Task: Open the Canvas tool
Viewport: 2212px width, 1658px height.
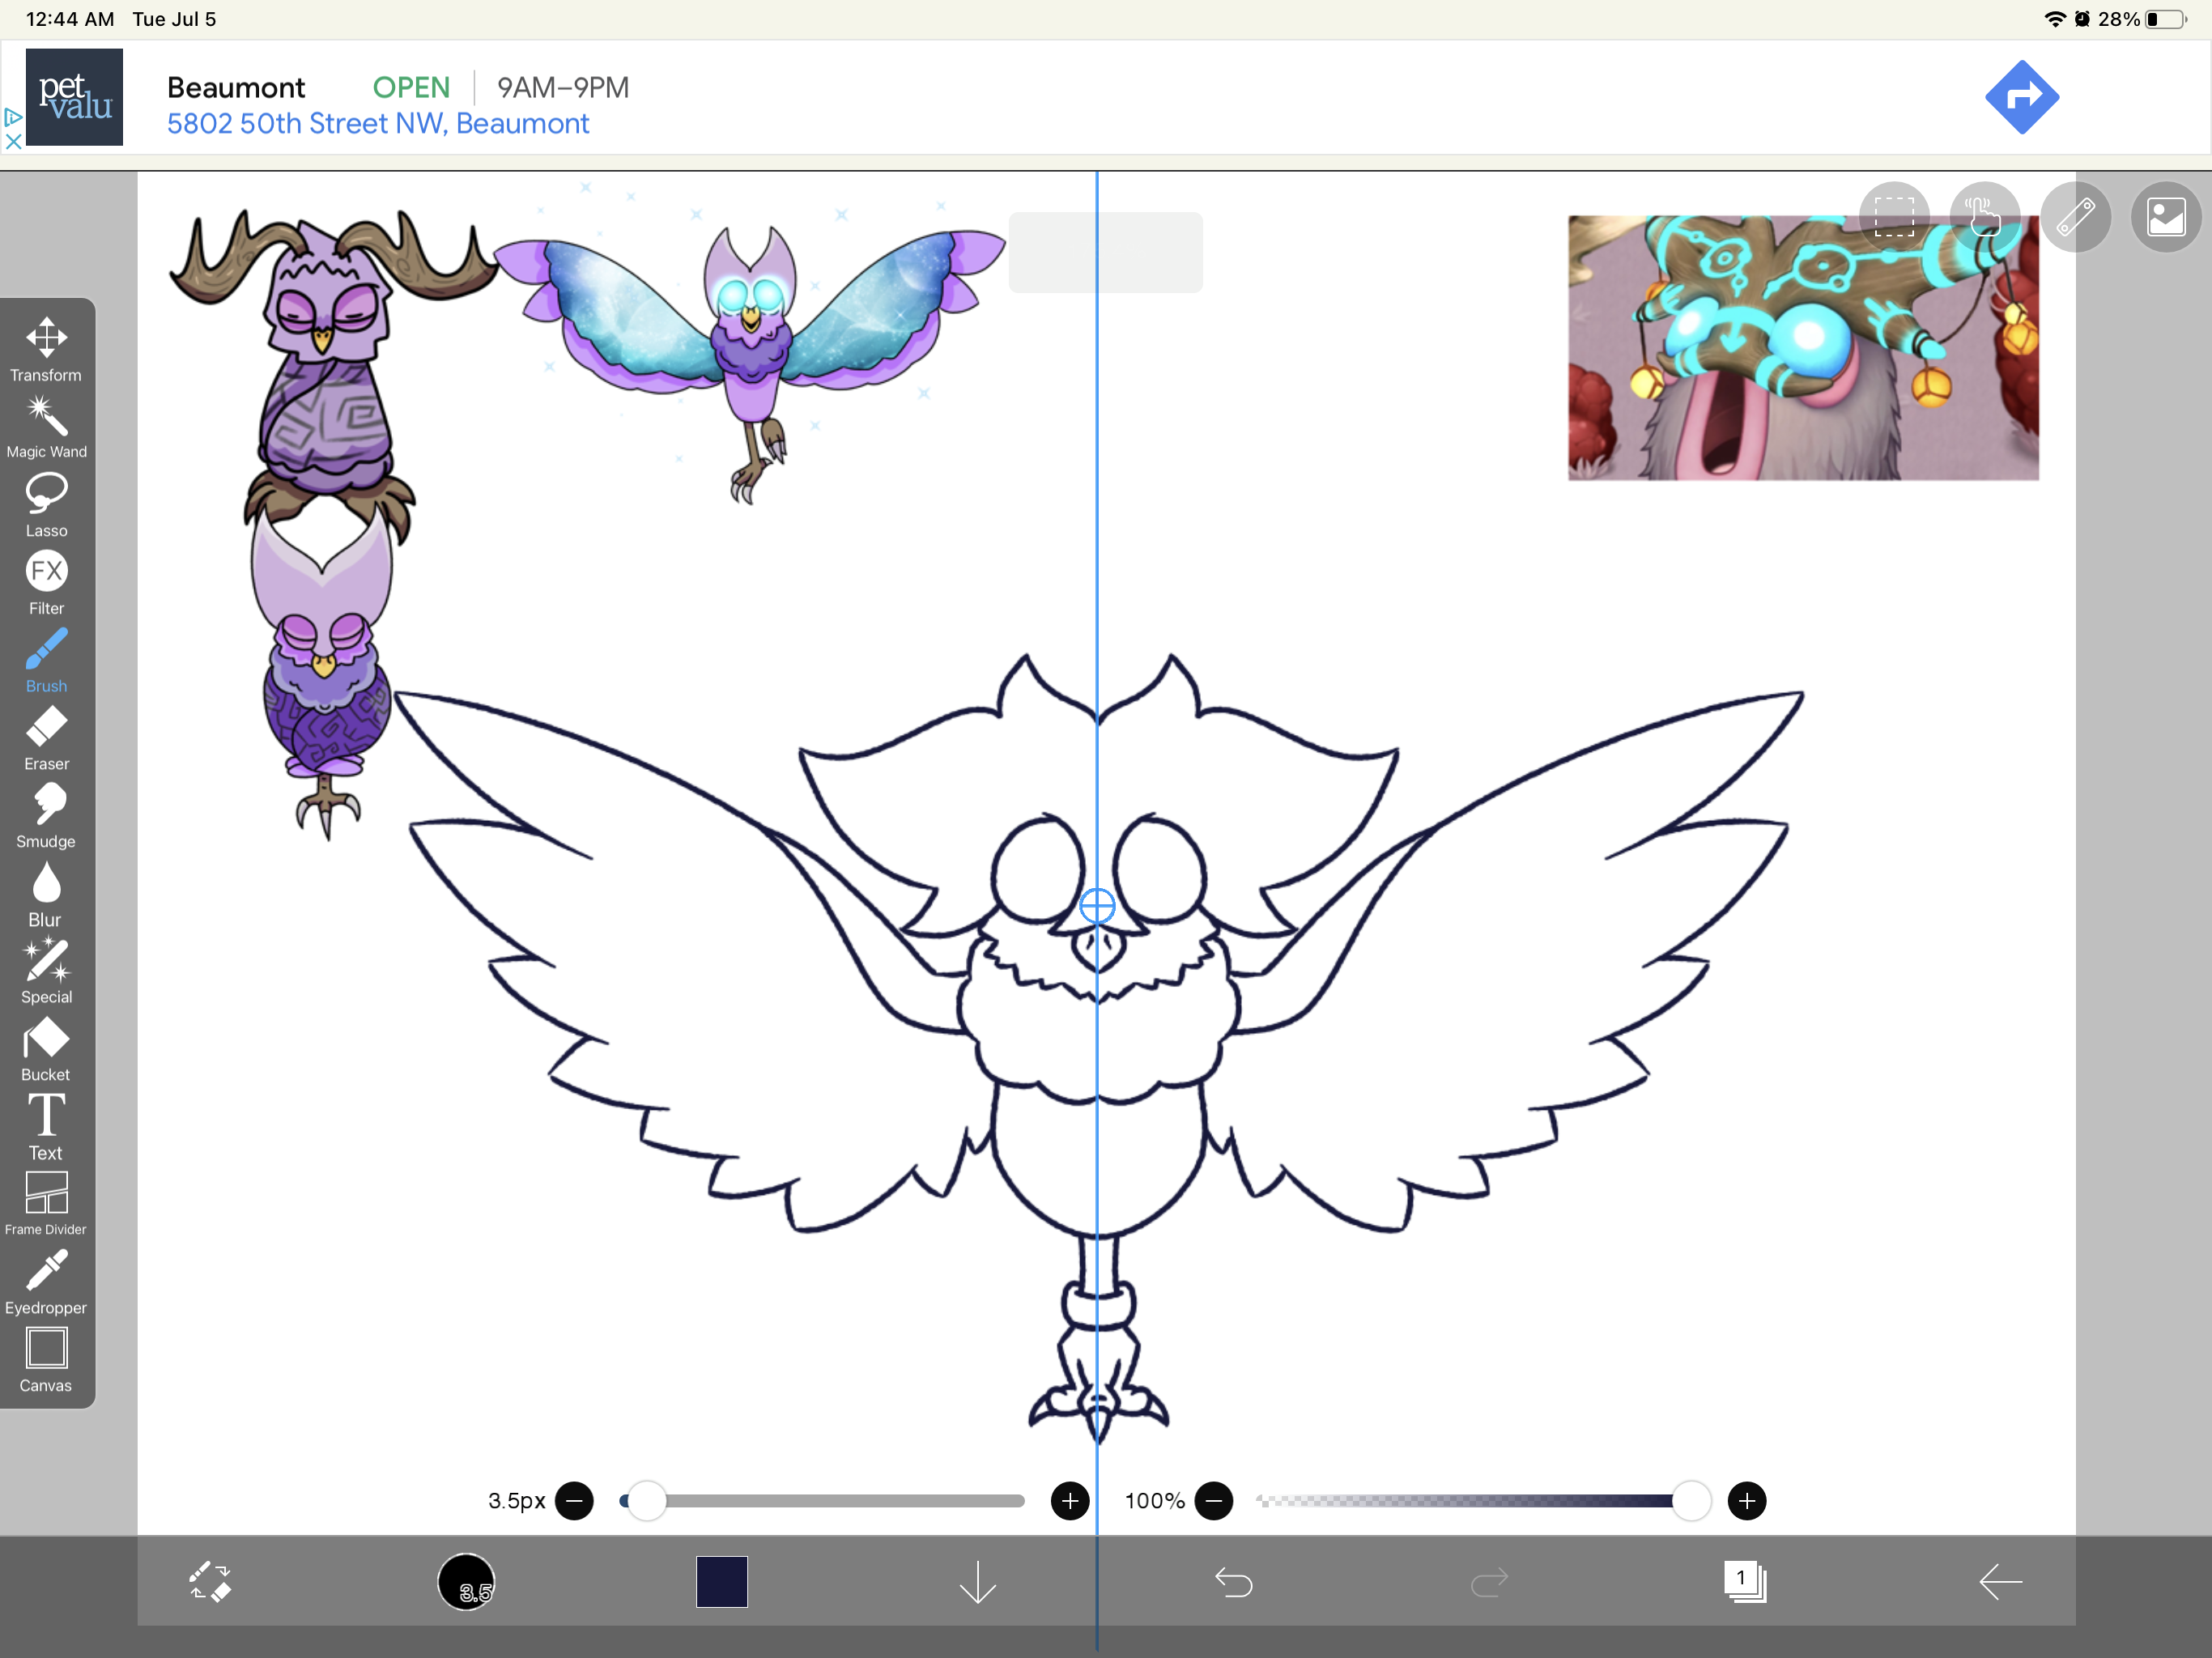Action: point(46,1360)
